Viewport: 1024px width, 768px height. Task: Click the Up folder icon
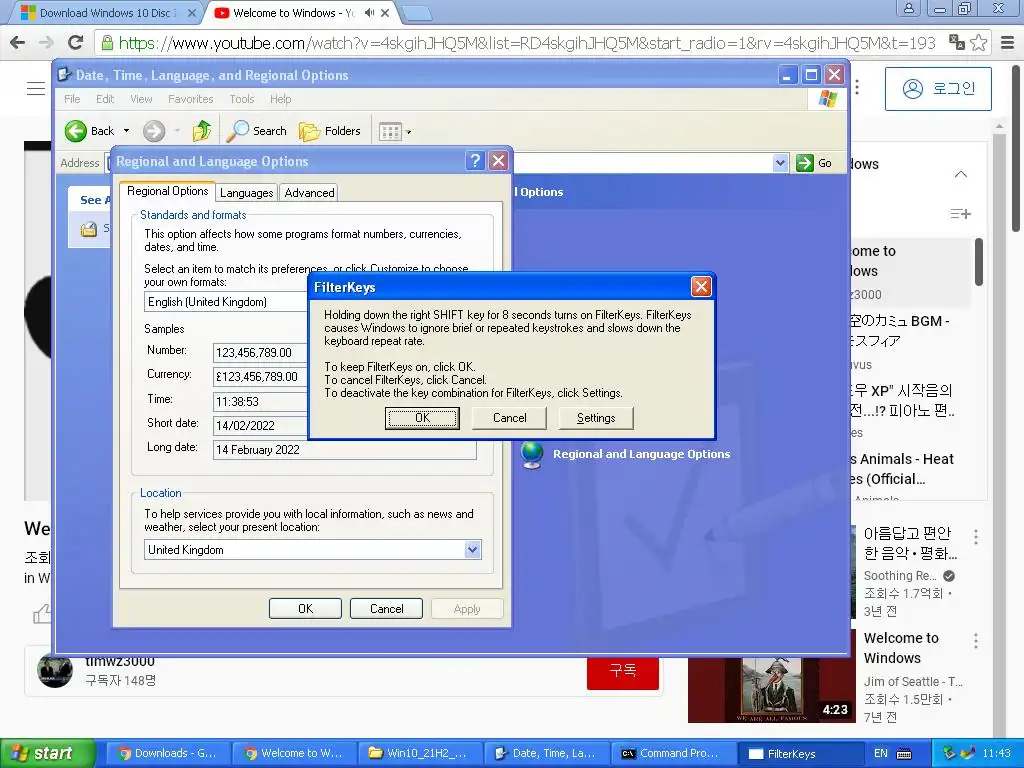(x=202, y=131)
